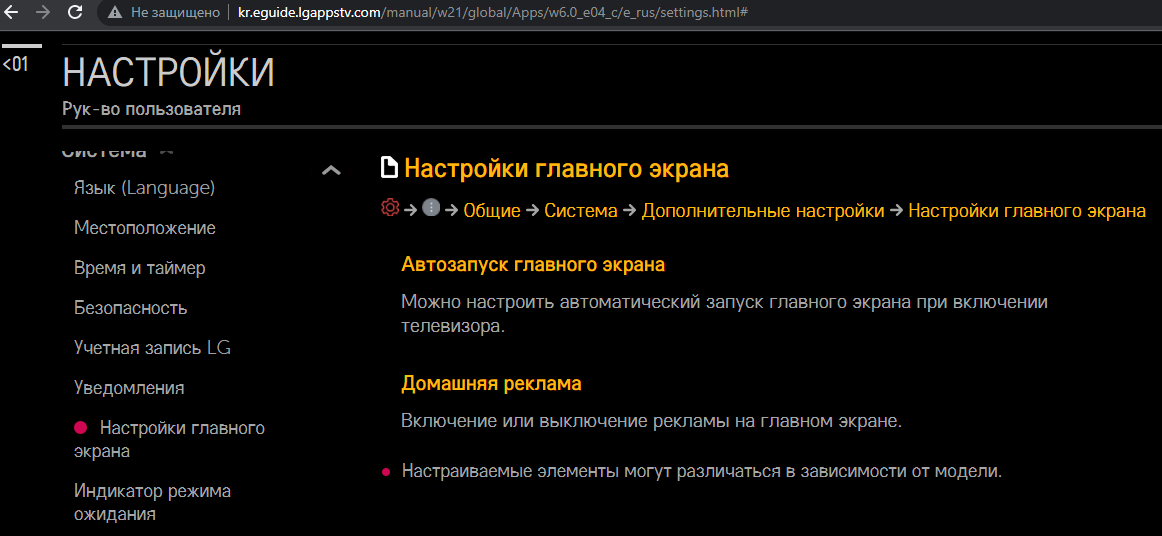Screen dimensions: 1162x536
Task: Click the browser back arrow
Action: point(12,13)
